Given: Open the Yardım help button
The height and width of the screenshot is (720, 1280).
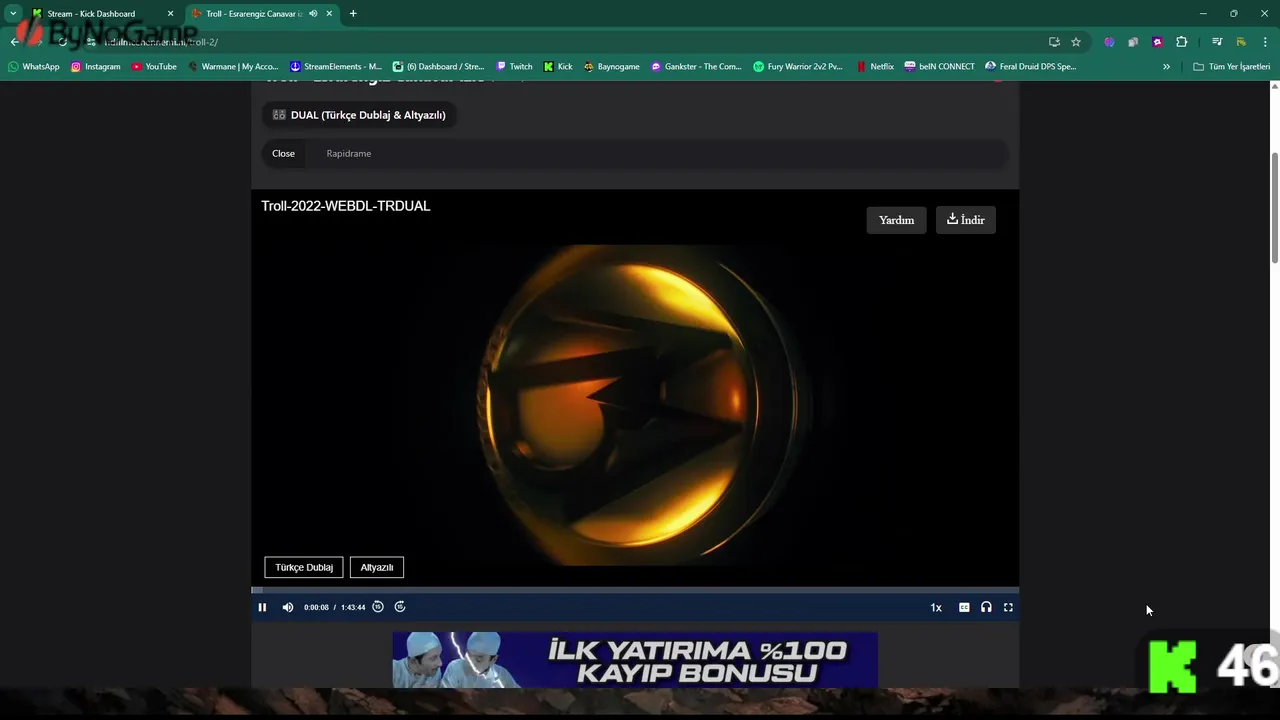Looking at the screenshot, I should (x=896, y=220).
